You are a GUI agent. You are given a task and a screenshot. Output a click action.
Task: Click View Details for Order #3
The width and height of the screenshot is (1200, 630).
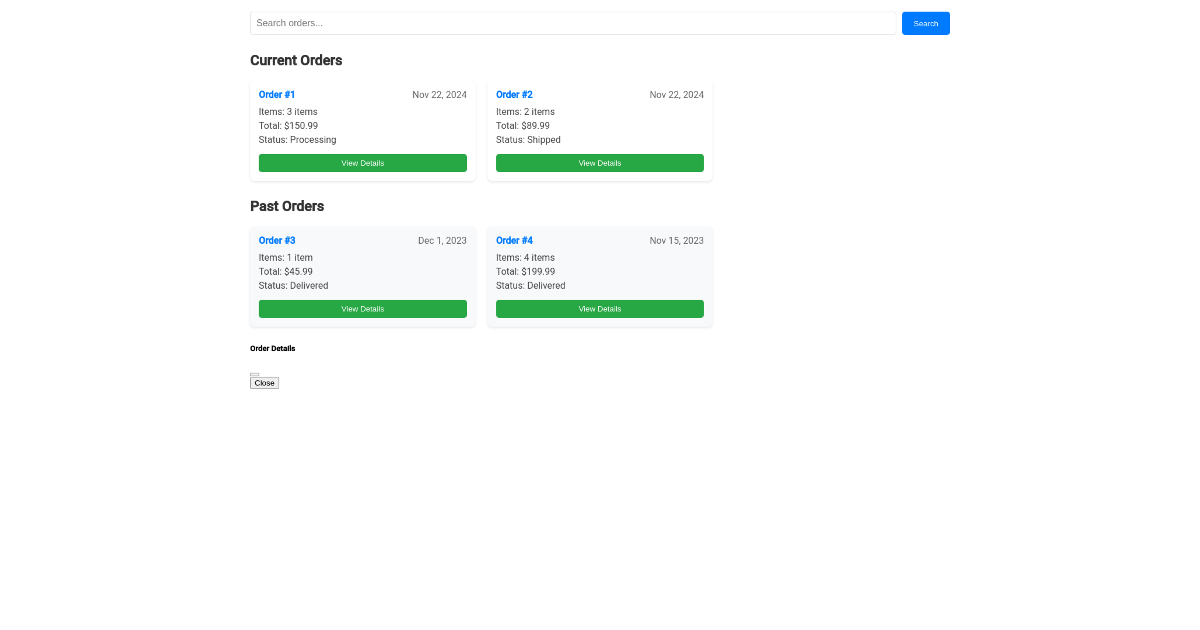[x=362, y=308]
